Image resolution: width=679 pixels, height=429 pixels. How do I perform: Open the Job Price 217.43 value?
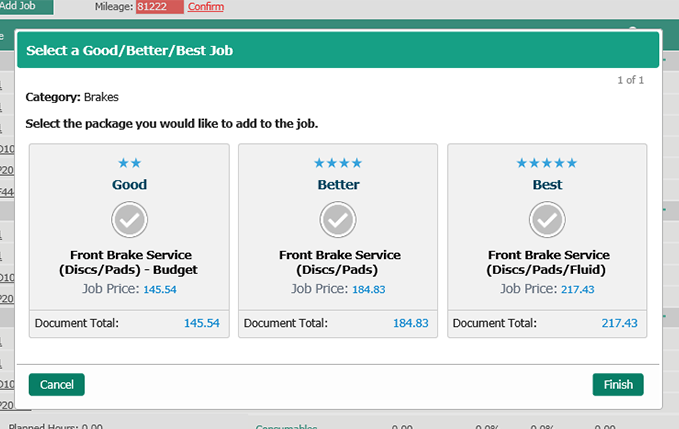tap(576, 289)
